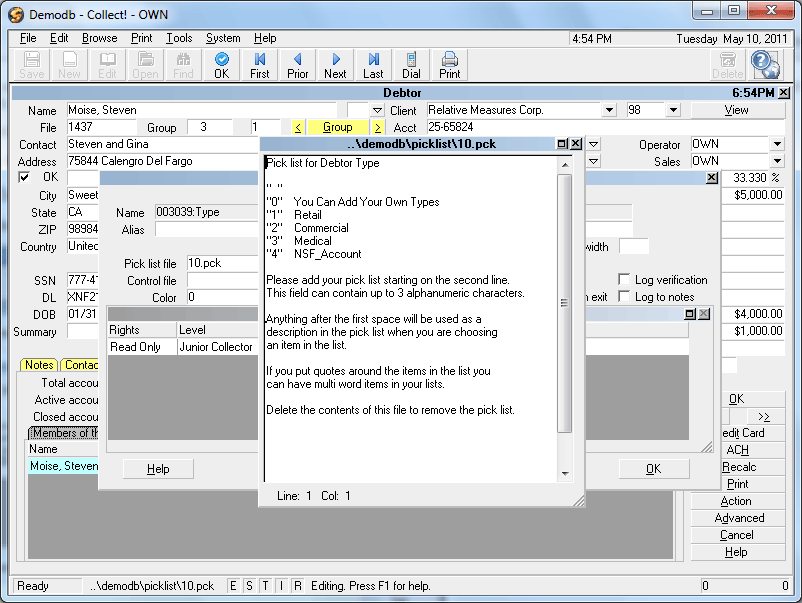
Task: Open the Edit menu
Action: 59,38
